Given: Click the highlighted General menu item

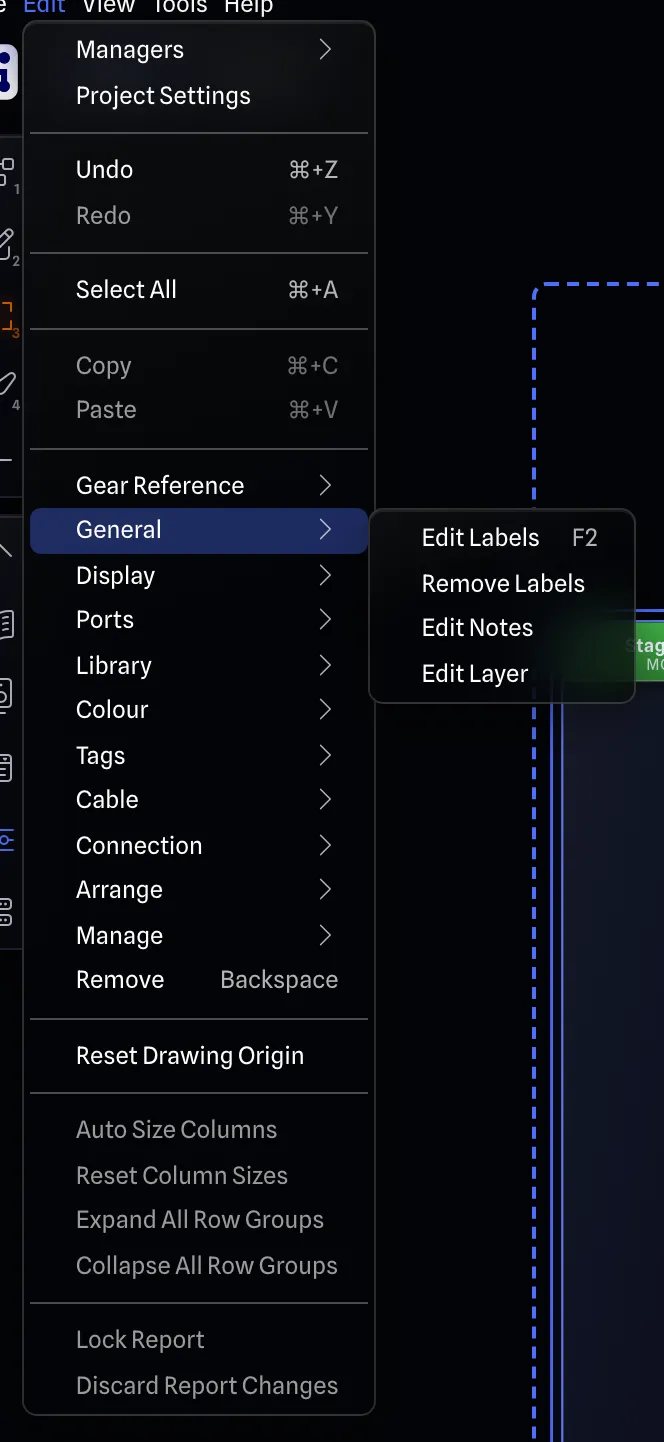Looking at the screenshot, I should coord(199,530).
